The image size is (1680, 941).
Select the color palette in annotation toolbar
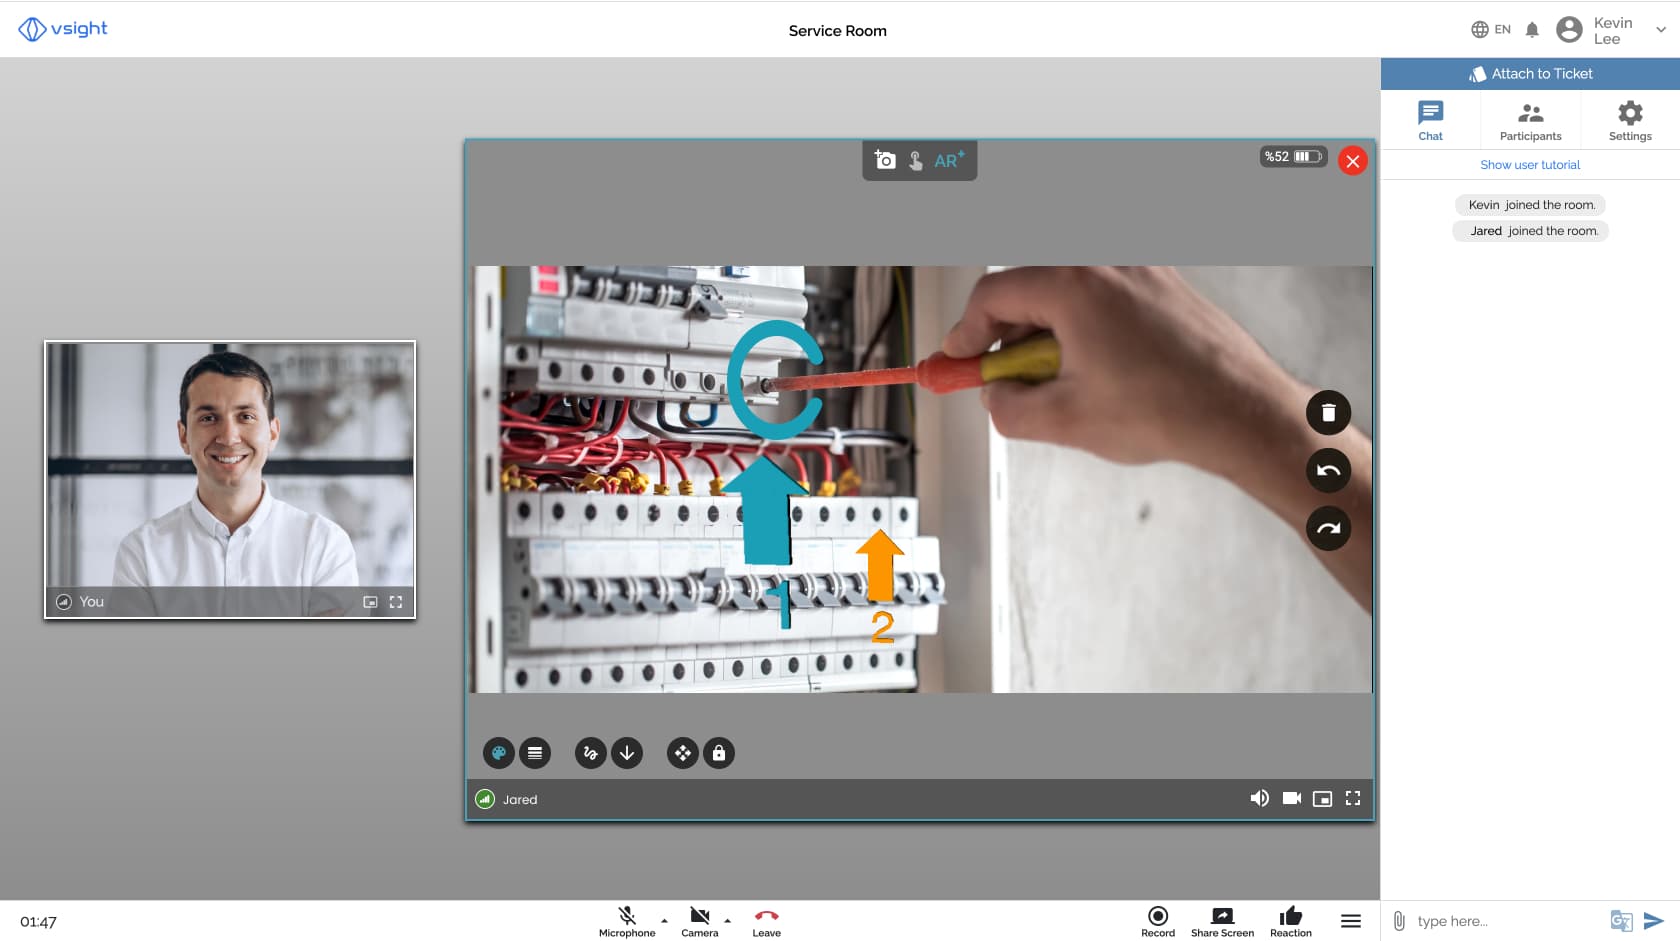[x=498, y=753]
